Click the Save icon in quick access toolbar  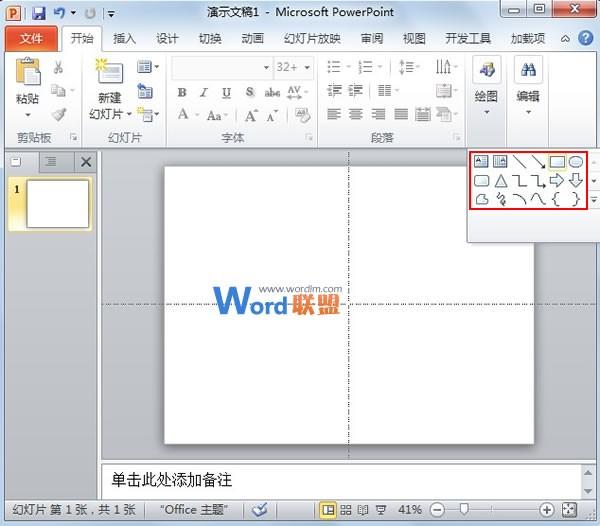pyautogui.click(x=39, y=13)
